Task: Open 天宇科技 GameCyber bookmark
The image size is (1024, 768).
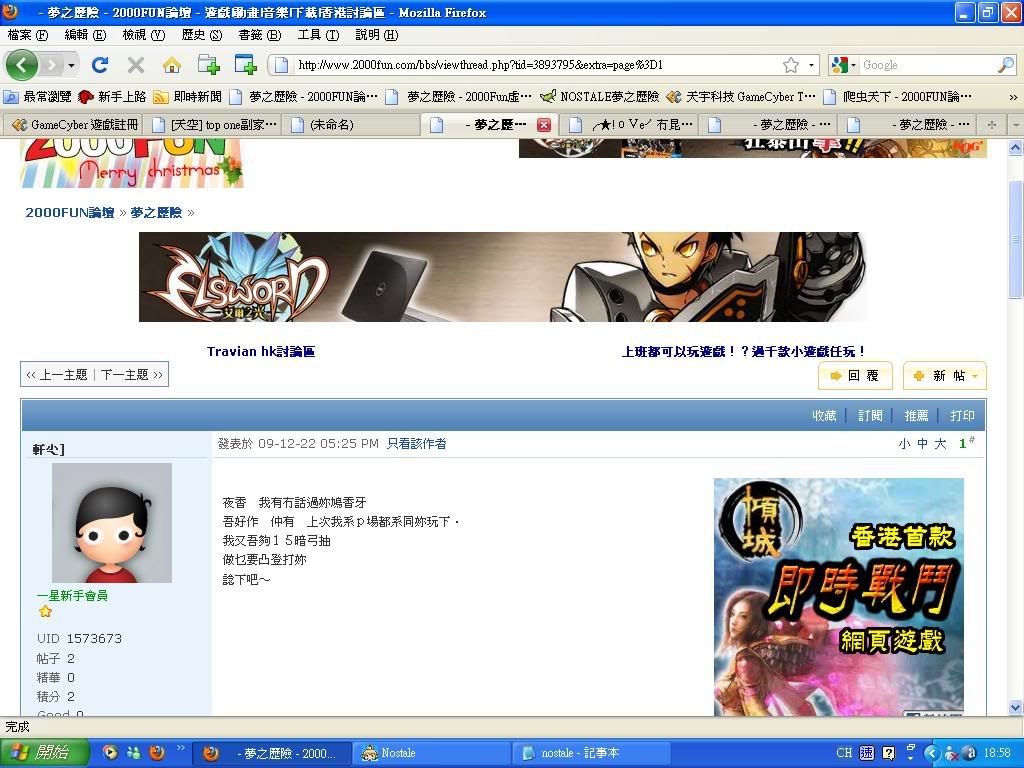Action: (741, 97)
